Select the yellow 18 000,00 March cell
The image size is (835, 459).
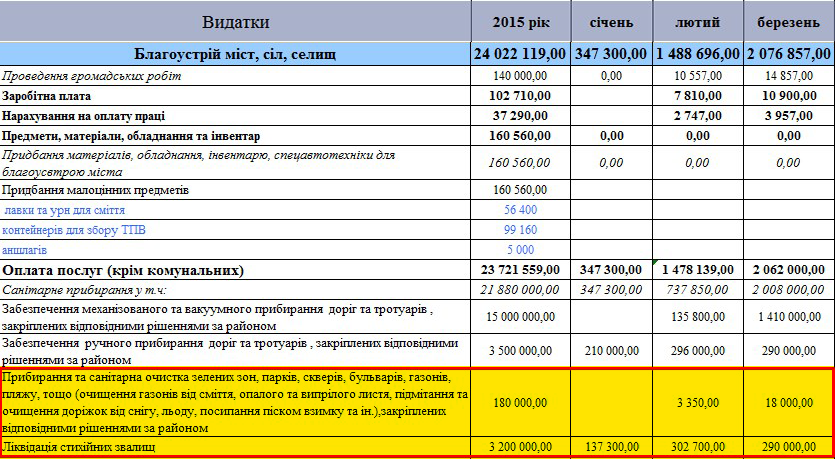tap(788, 402)
